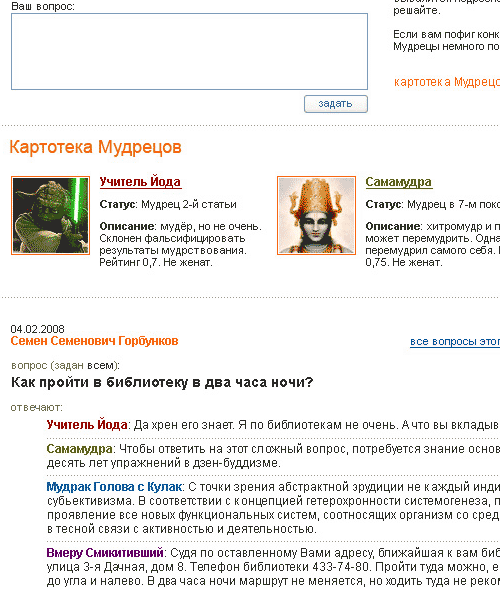Click the "задать" submit button

pos(336,104)
